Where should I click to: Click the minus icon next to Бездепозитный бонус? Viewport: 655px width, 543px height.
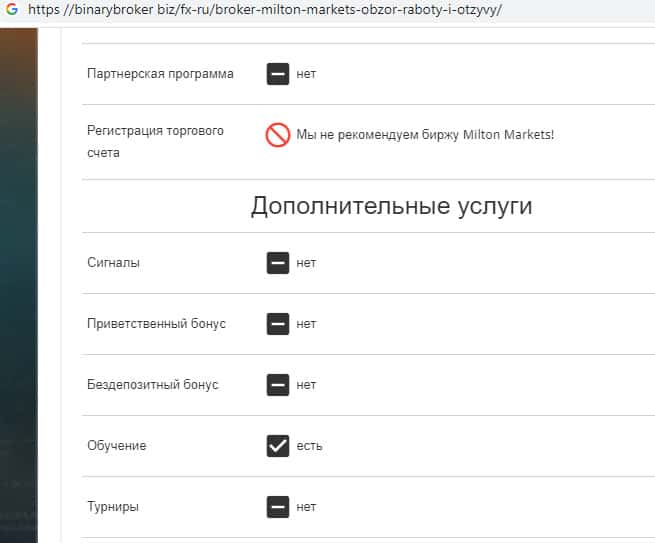point(278,385)
